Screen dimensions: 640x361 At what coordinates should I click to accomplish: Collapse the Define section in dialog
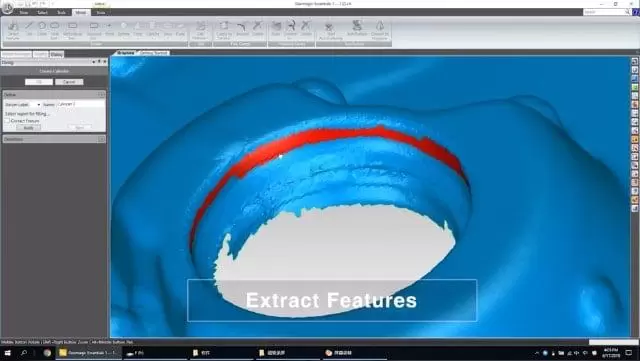coord(101,94)
